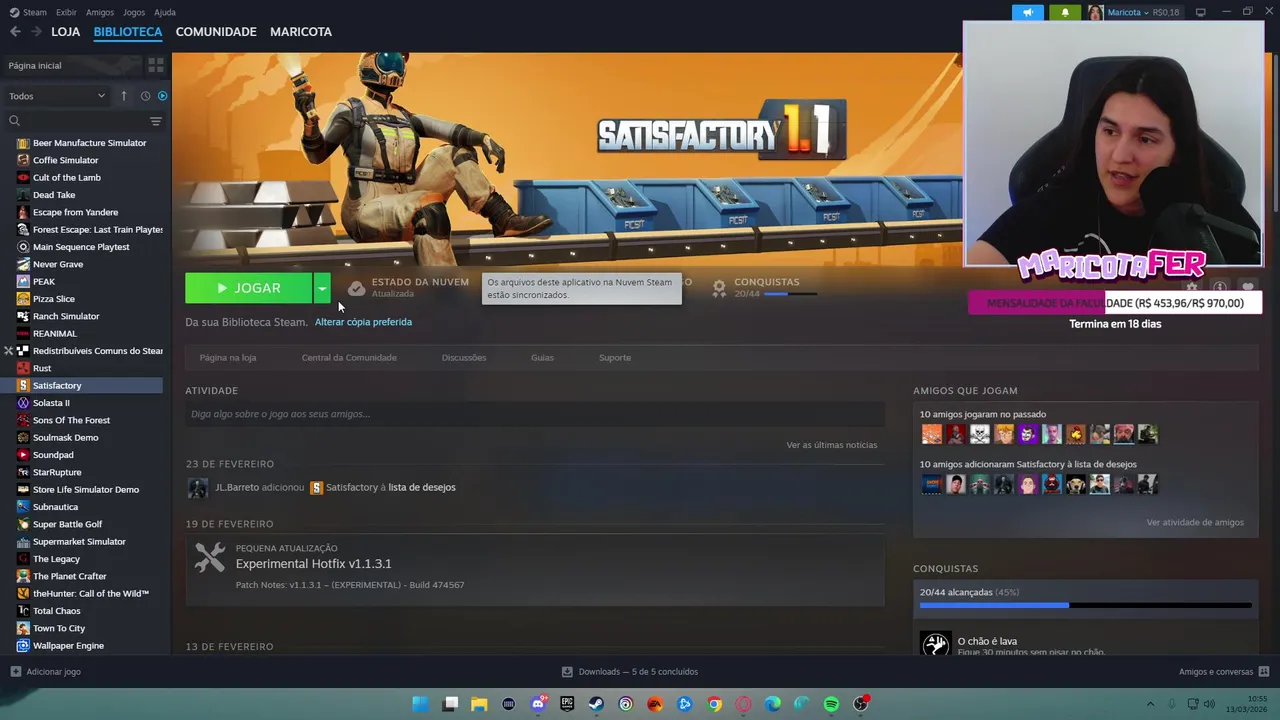Open the Amigos menu
Image resolution: width=1280 pixels, height=720 pixels.
(x=100, y=12)
